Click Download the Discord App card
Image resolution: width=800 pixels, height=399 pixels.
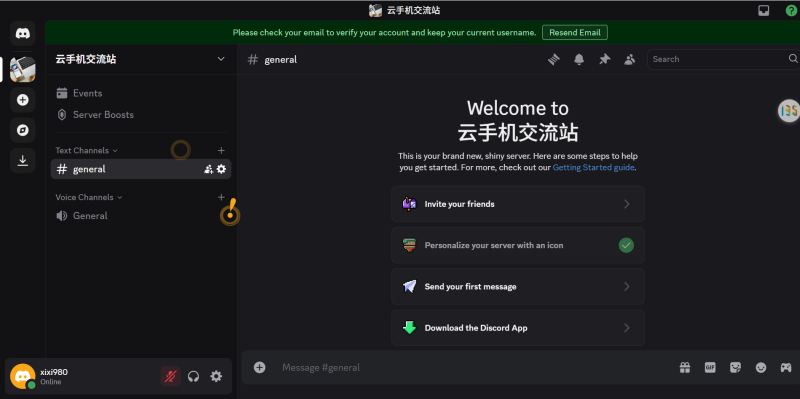click(x=518, y=328)
